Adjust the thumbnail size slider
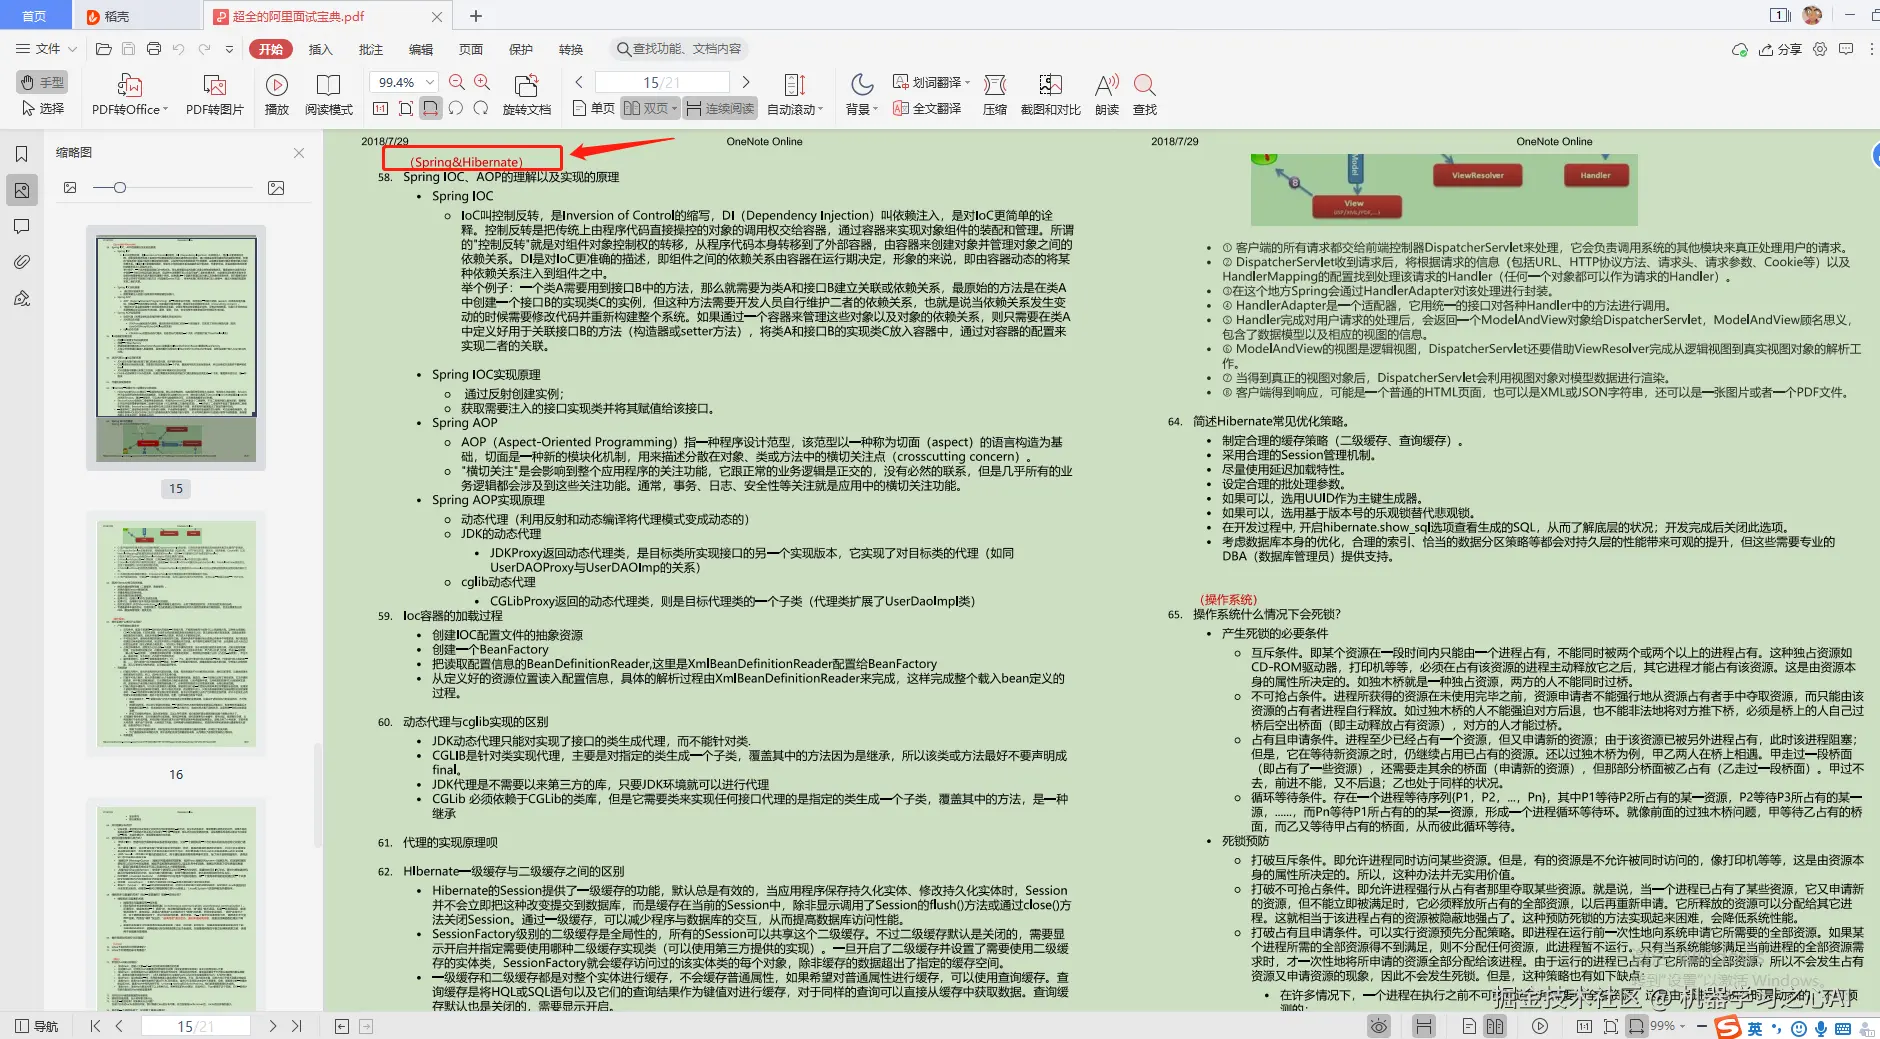The height and width of the screenshot is (1039, 1880). (120, 187)
